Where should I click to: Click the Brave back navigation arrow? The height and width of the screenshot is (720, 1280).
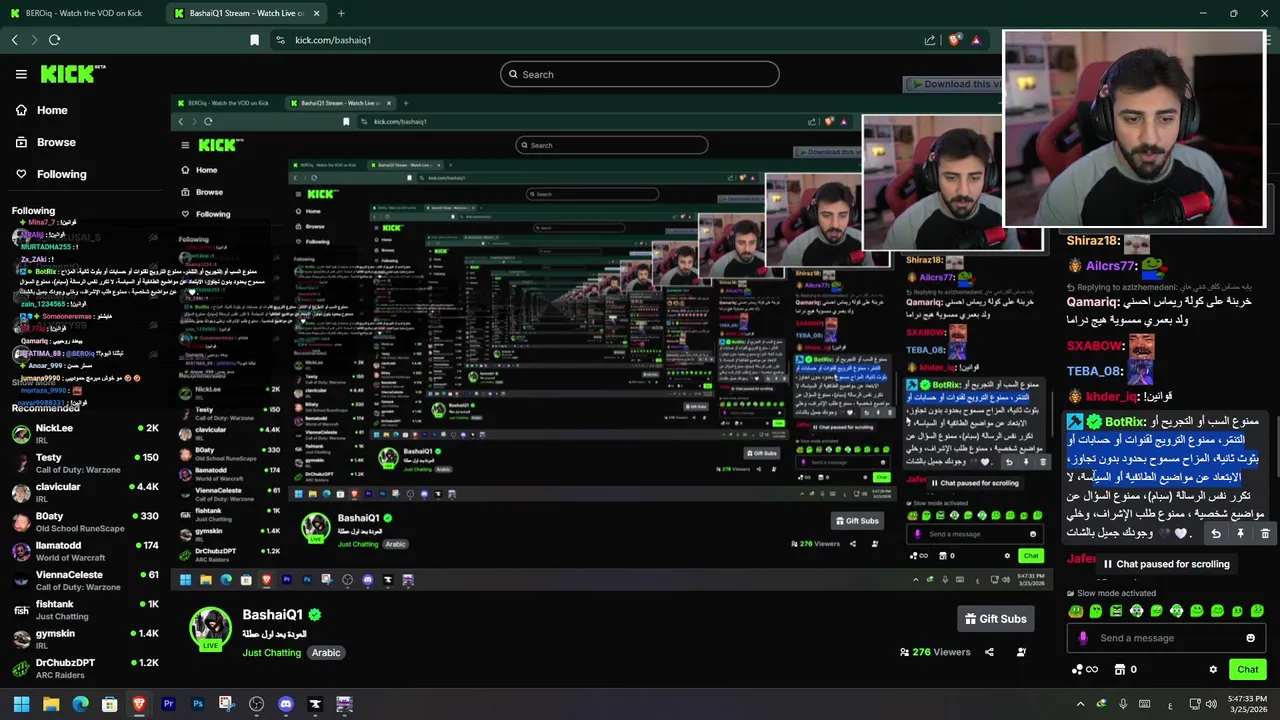click(14, 40)
